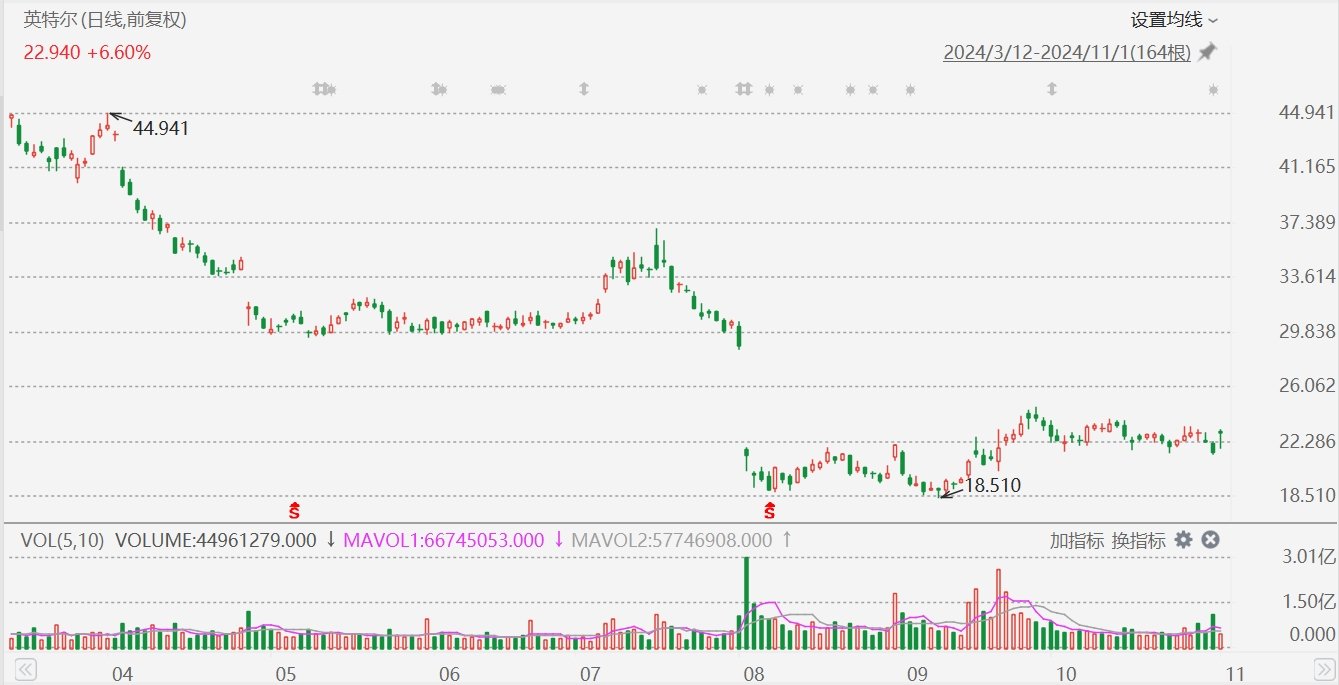Open the 设置均线 moving average dropdown
Screen dimensions: 1339x685
pyautogui.click(x=1174, y=20)
